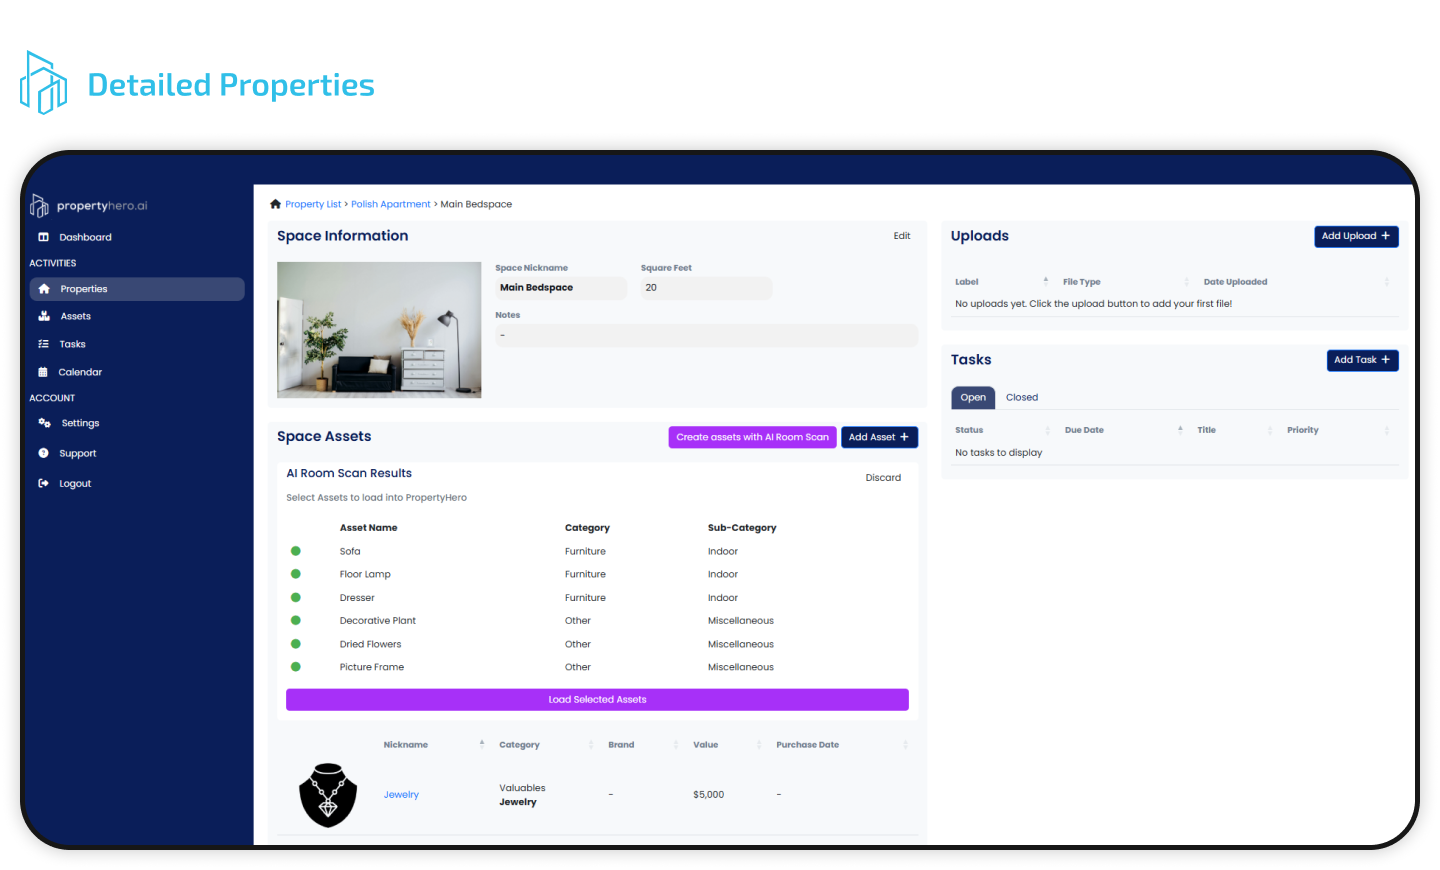Viewport: 1440px width, 870px height.
Task: Sort tasks by Due Date column
Action: click(1084, 430)
